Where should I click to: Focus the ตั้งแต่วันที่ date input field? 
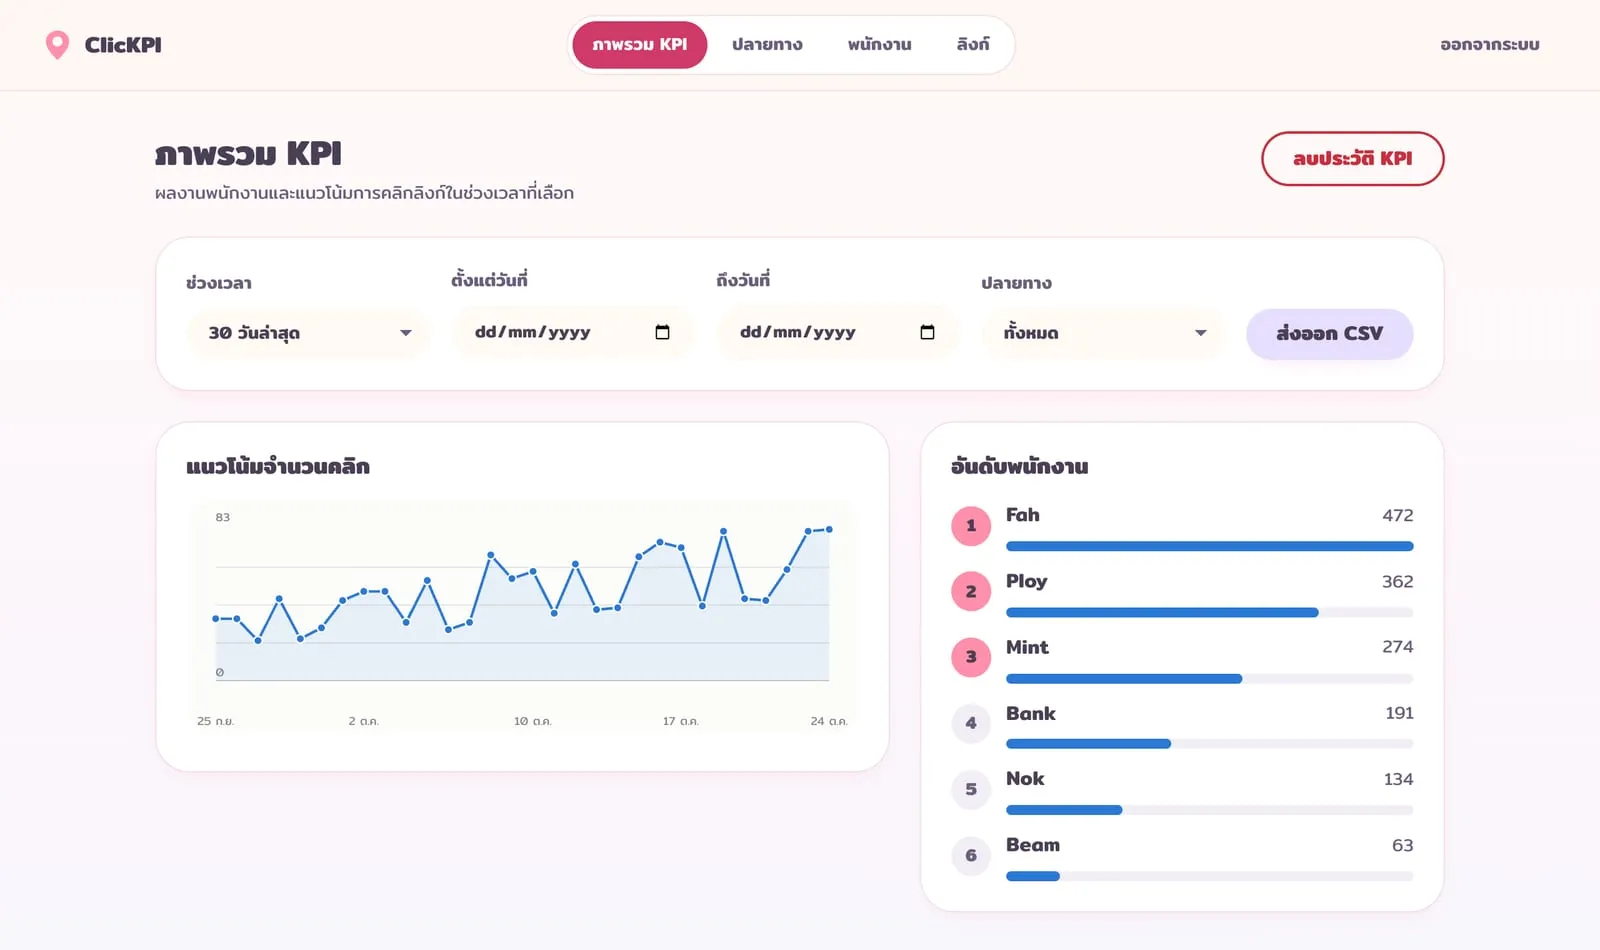point(573,332)
